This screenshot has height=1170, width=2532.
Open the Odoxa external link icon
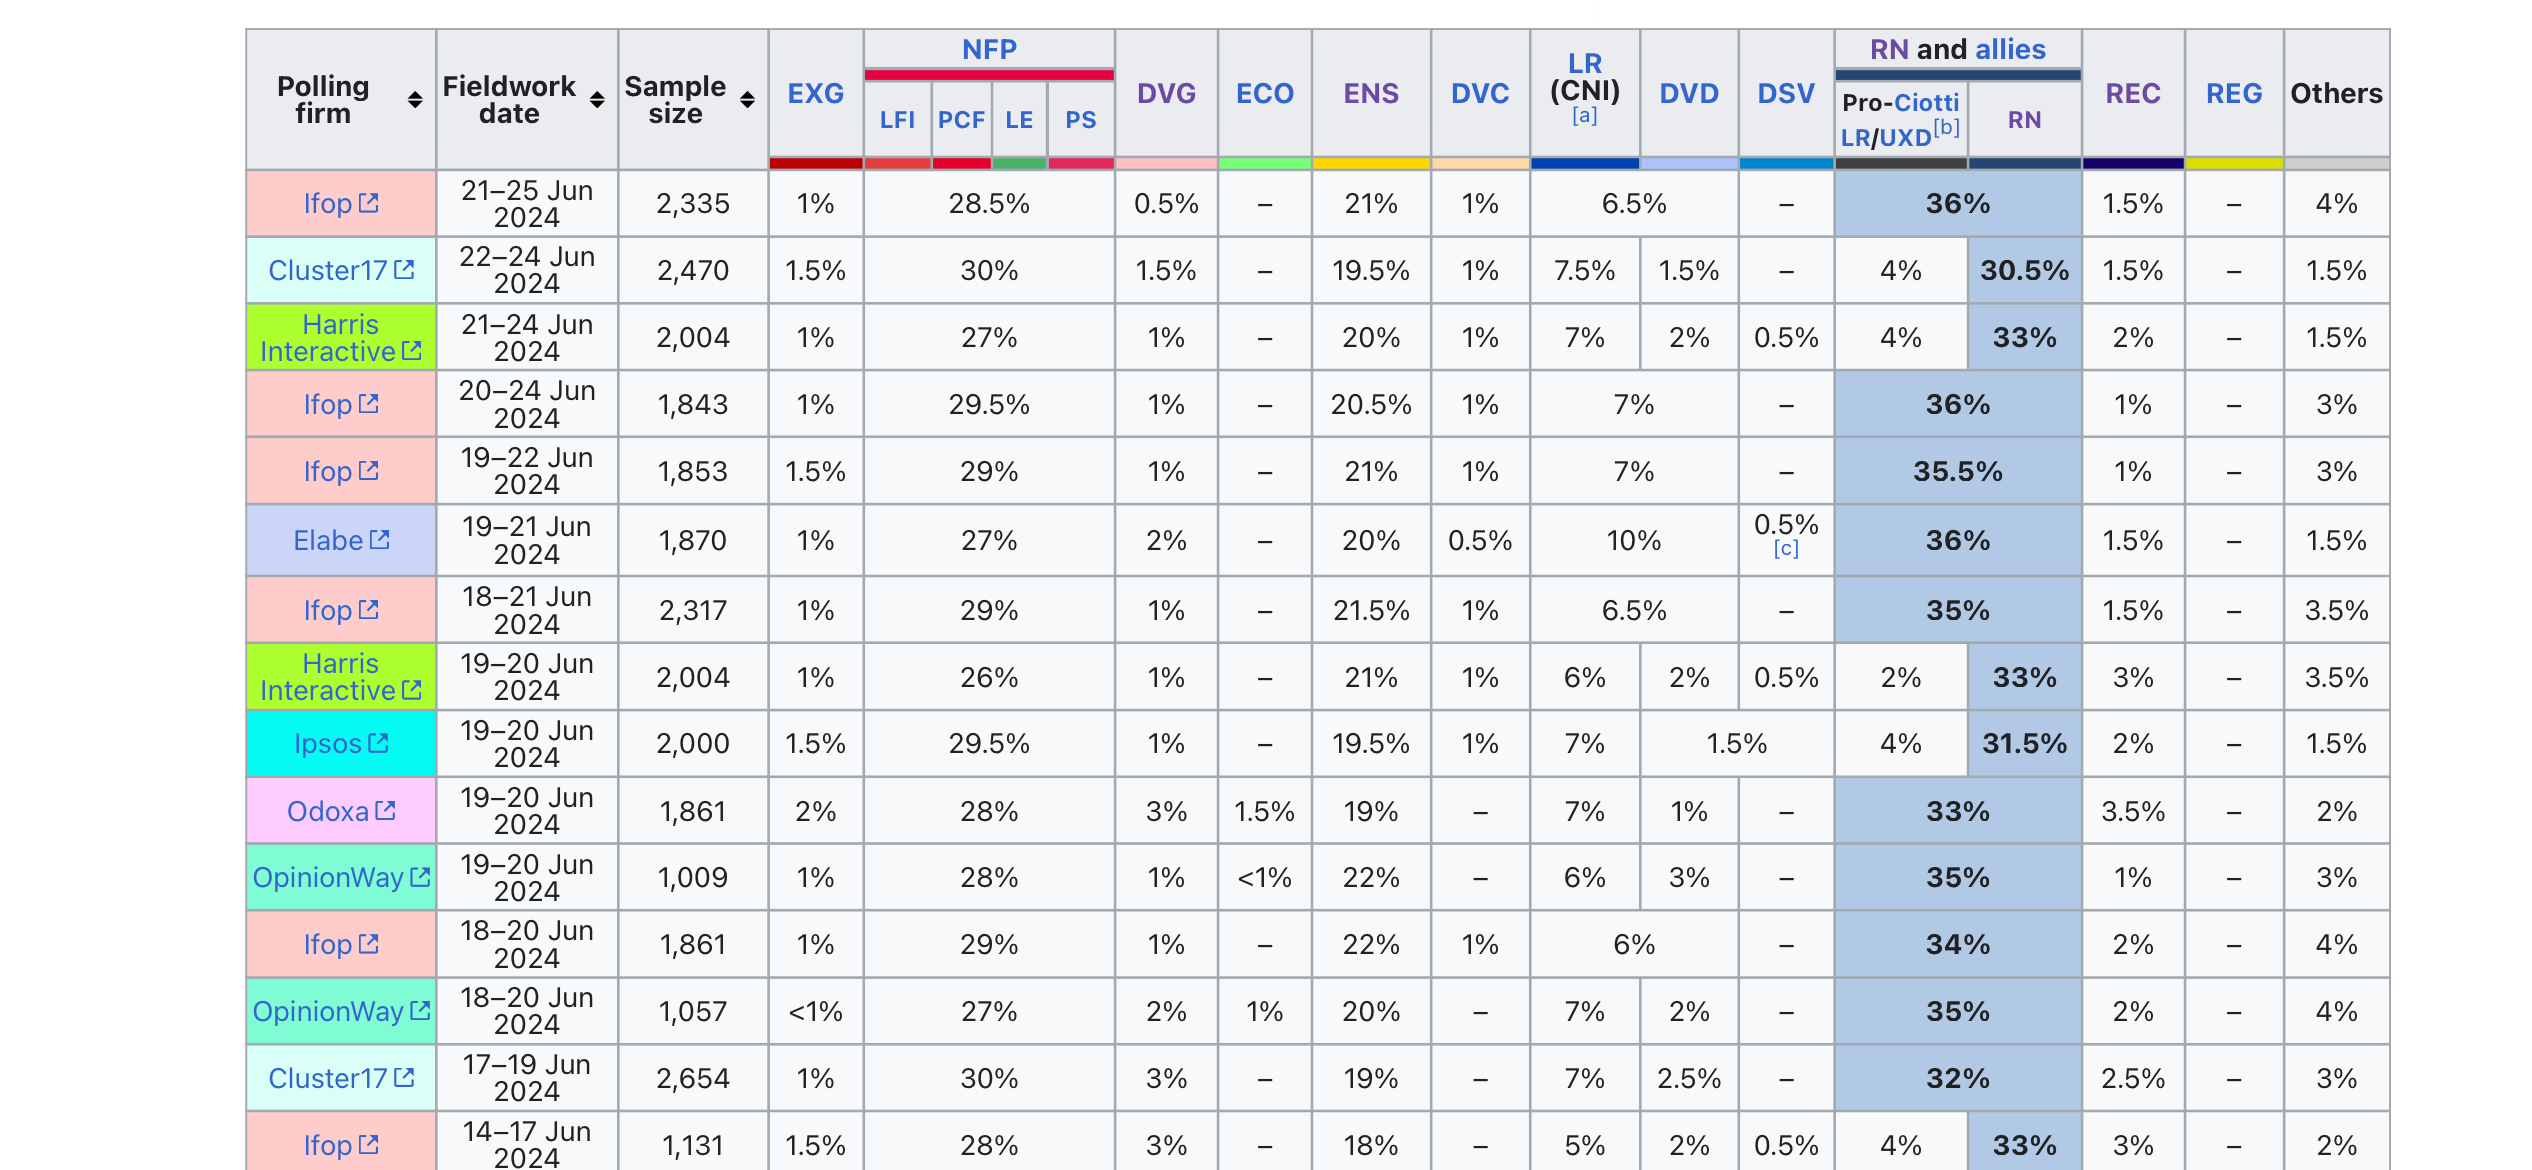click(x=386, y=811)
